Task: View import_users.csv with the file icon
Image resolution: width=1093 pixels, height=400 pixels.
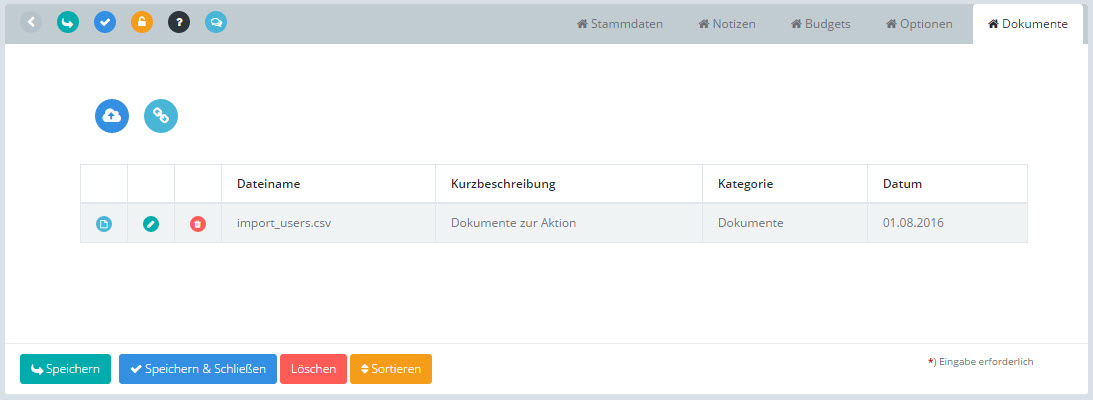Action: coord(104,224)
